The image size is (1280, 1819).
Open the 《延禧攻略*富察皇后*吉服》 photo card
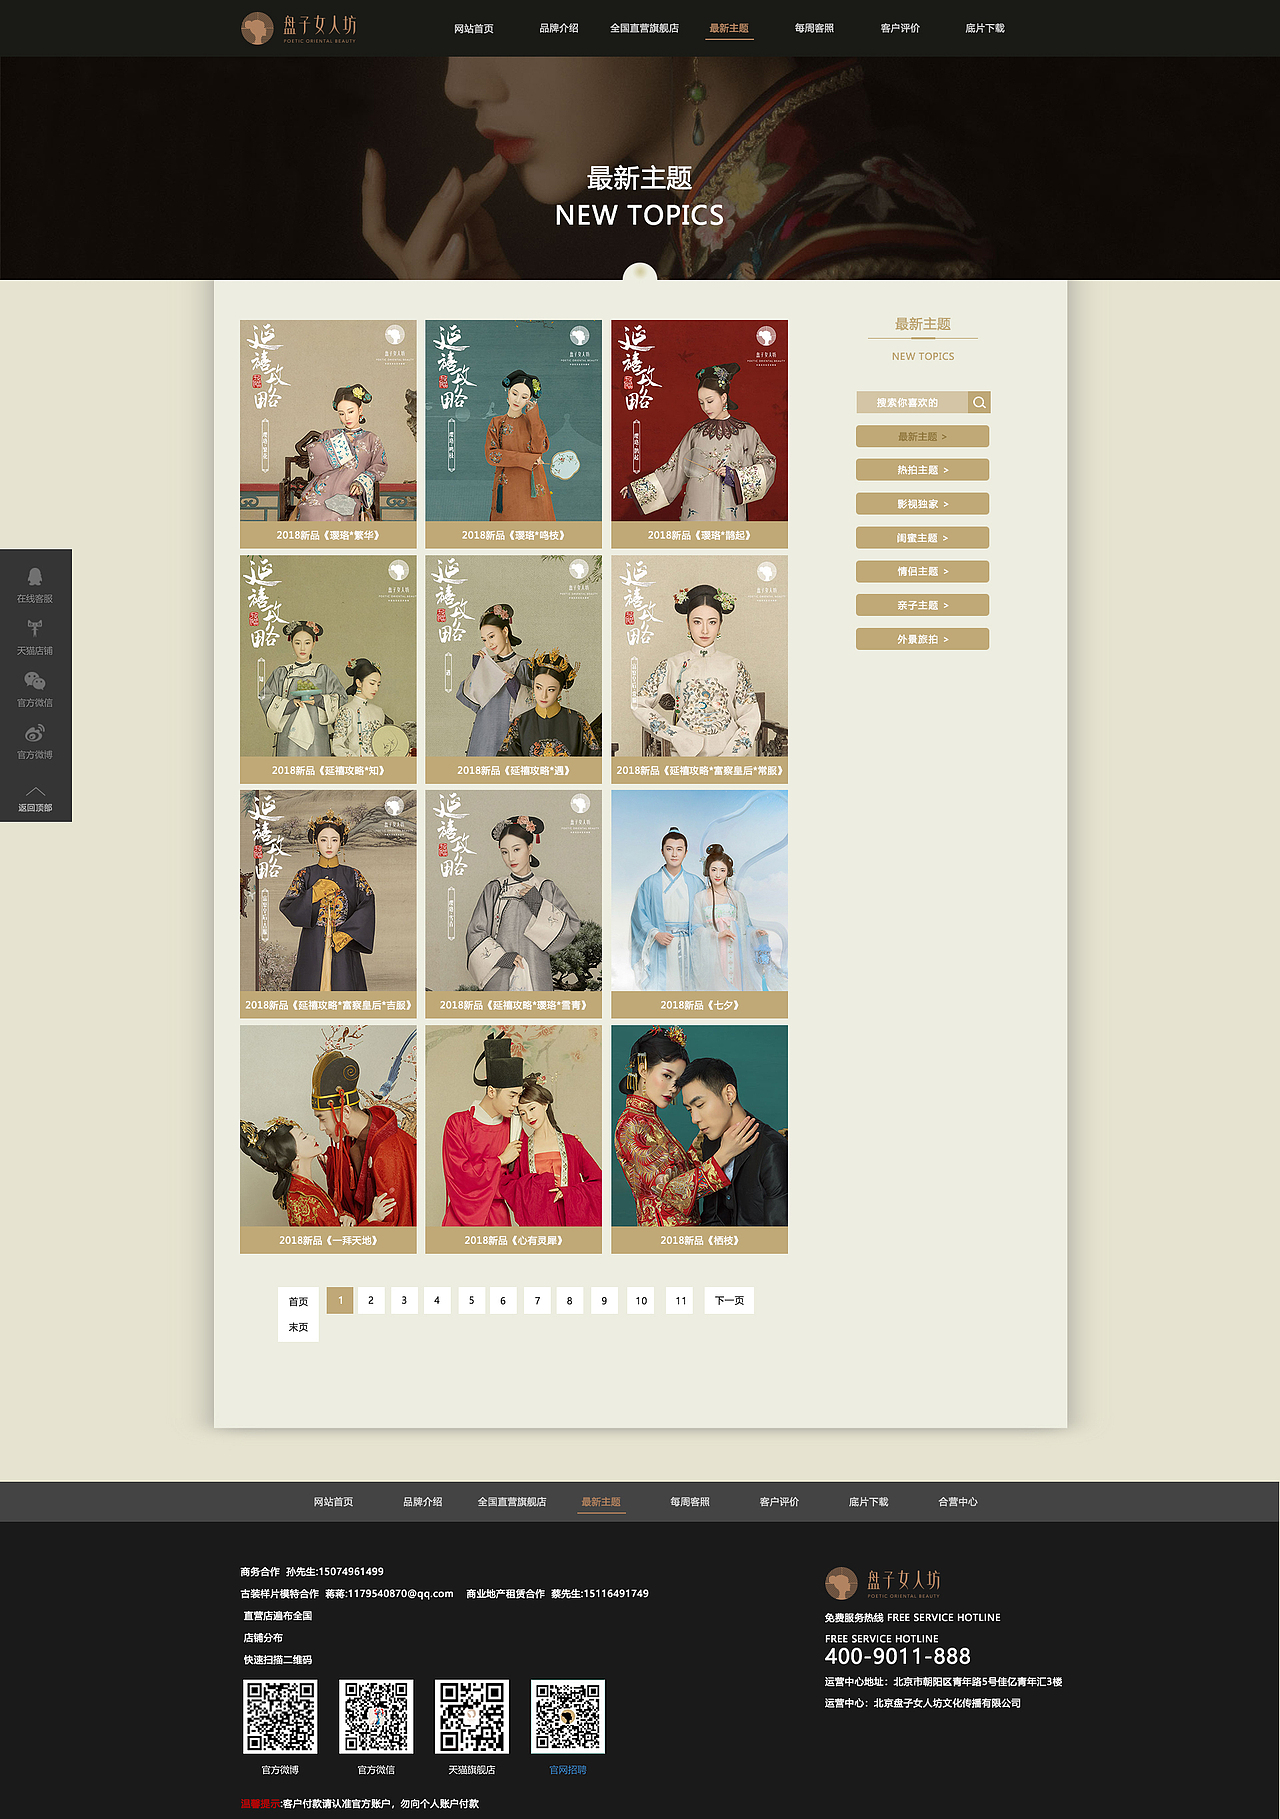[x=328, y=904]
